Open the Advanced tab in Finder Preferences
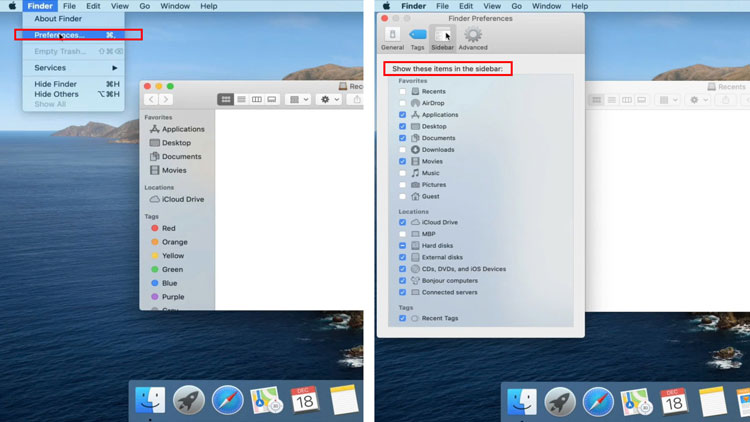The height and width of the screenshot is (422, 750). (473, 38)
